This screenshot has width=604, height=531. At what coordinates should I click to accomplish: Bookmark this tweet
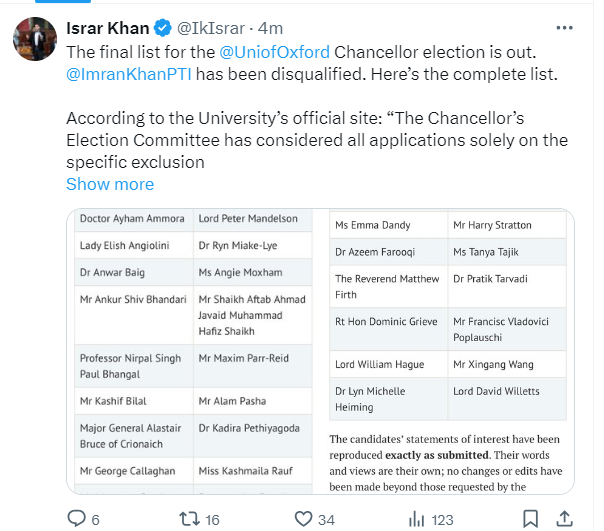tap(531, 518)
